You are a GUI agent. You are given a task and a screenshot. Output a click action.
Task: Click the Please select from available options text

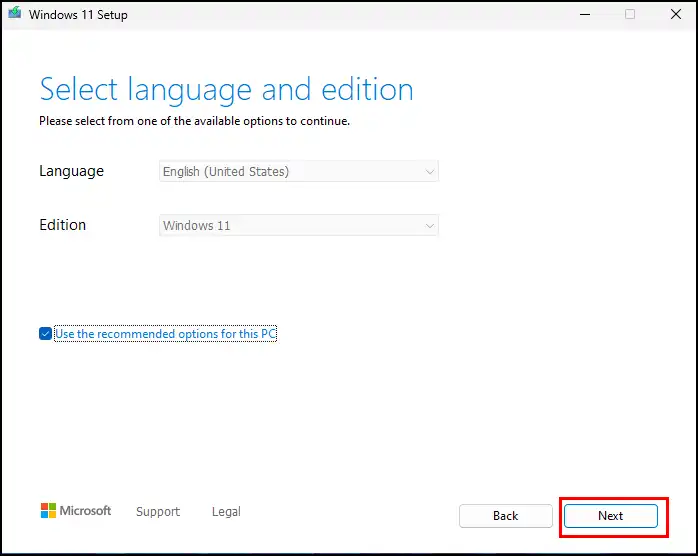point(195,121)
